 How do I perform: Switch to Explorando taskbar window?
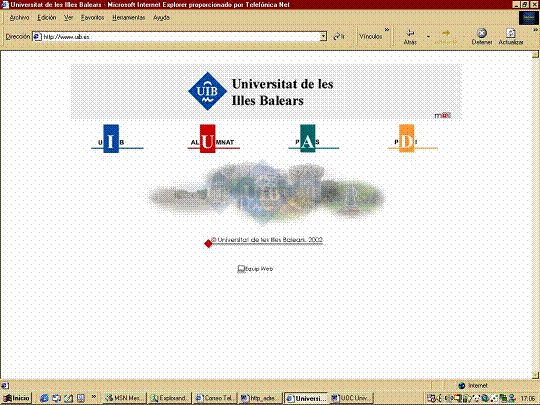pos(170,398)
